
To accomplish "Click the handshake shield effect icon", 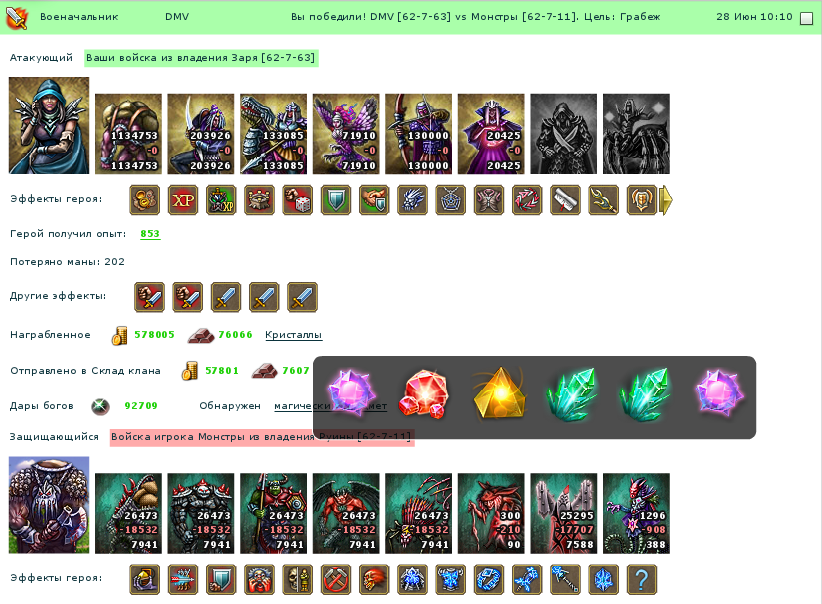I will 374,200.
